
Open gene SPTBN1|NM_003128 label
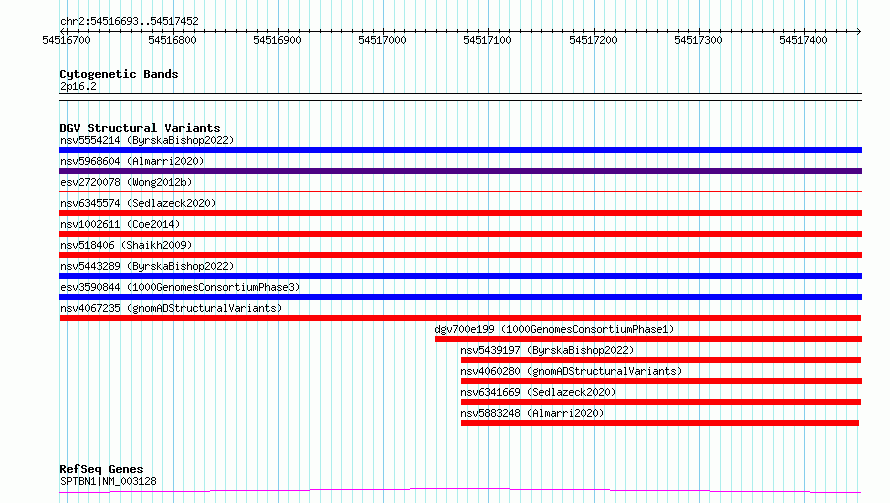pyautogui.click(x=108, y=481)
